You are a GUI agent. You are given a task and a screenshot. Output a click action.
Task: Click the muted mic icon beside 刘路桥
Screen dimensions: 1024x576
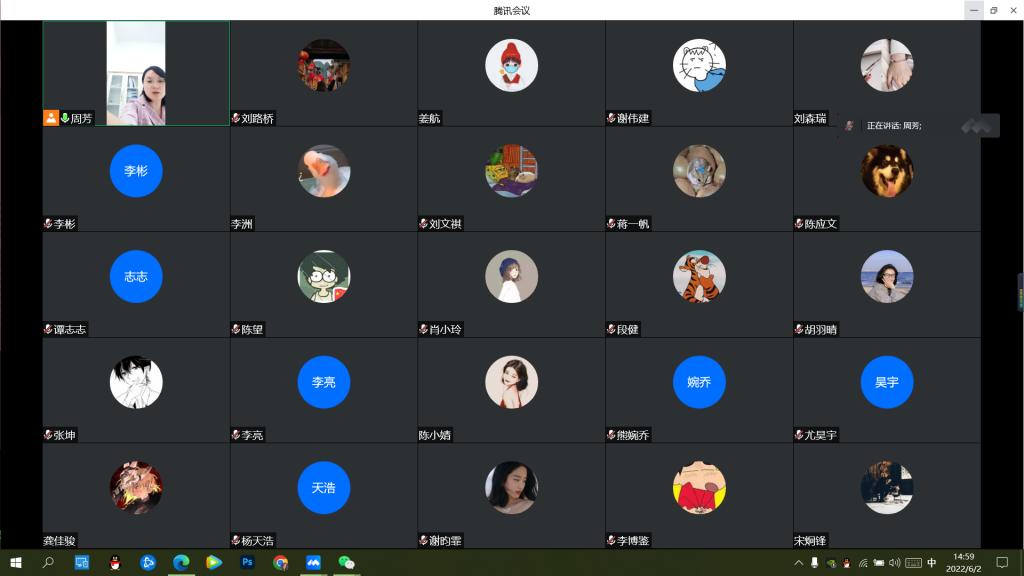tap(236, 118)
